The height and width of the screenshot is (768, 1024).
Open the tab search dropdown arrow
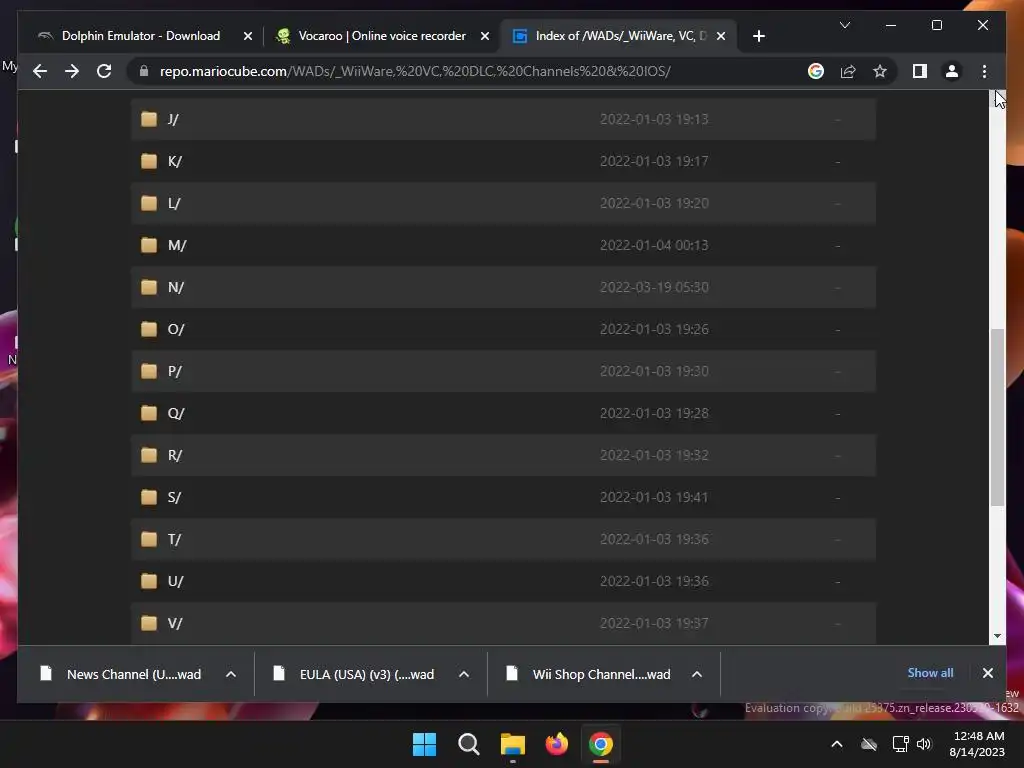pos(844,25)
